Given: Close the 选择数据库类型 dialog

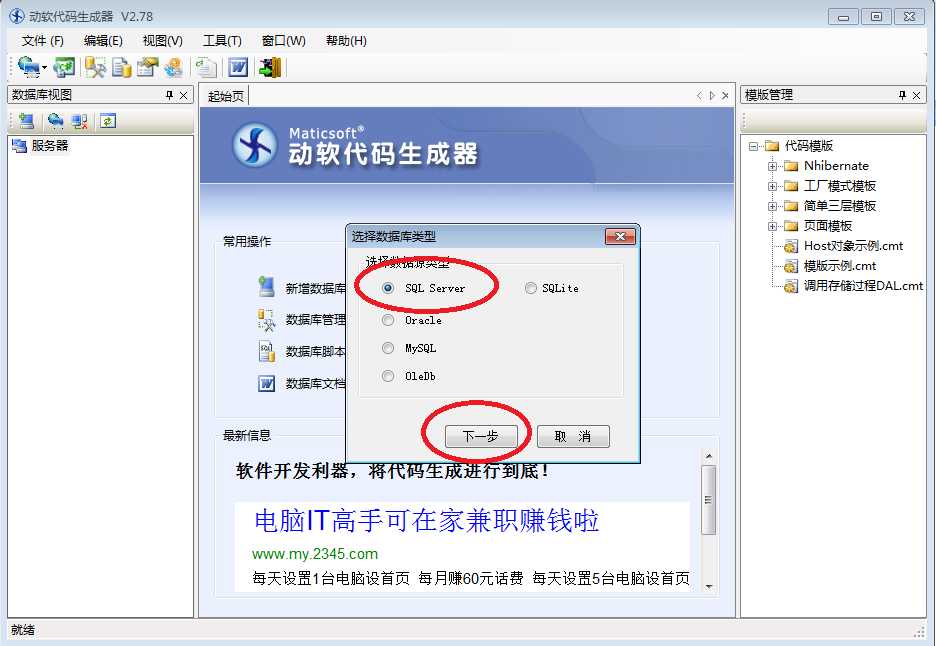Looking at the screenshot, I should [x=620, y=237].
